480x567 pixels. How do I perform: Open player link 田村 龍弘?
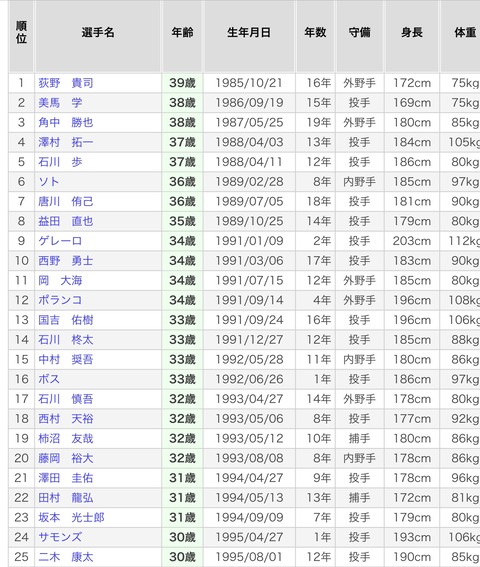(x=66, y=498)
